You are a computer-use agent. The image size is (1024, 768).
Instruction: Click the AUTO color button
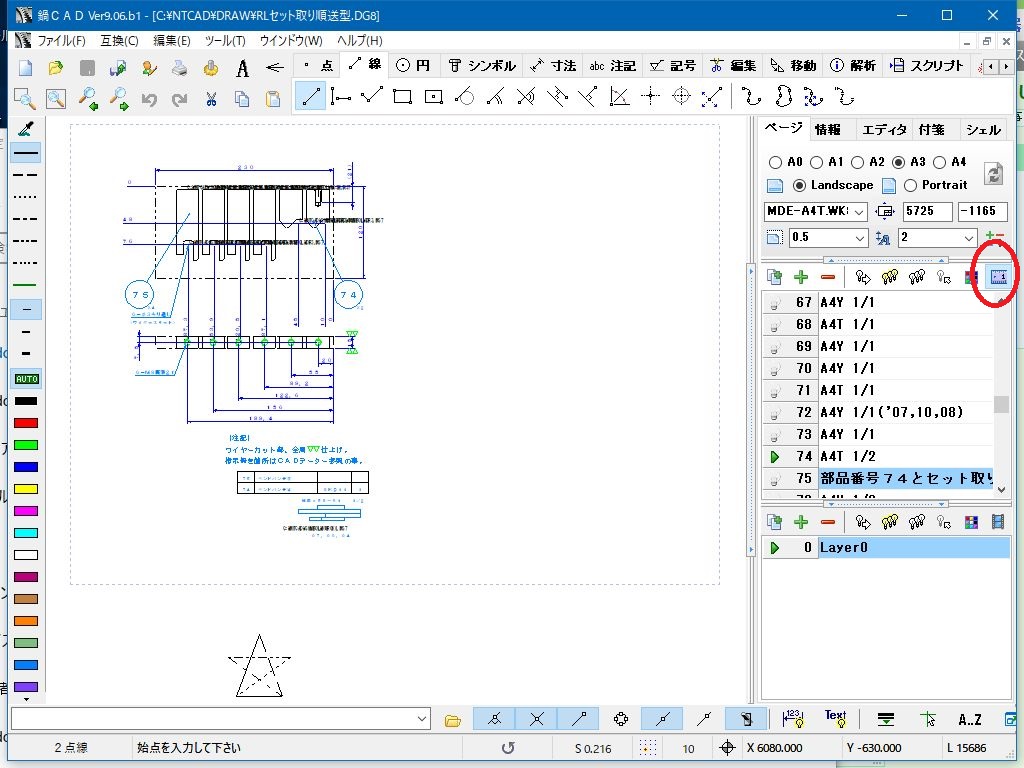[26, 379]
